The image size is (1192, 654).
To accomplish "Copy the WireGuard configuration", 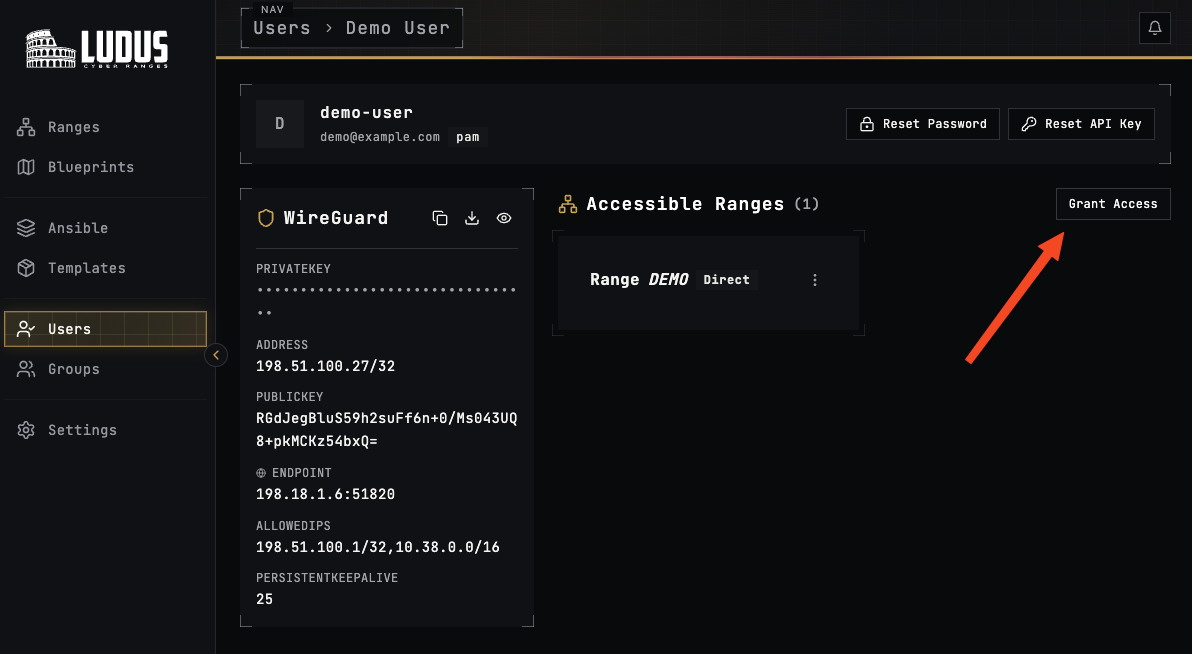I will coord(440,217).
